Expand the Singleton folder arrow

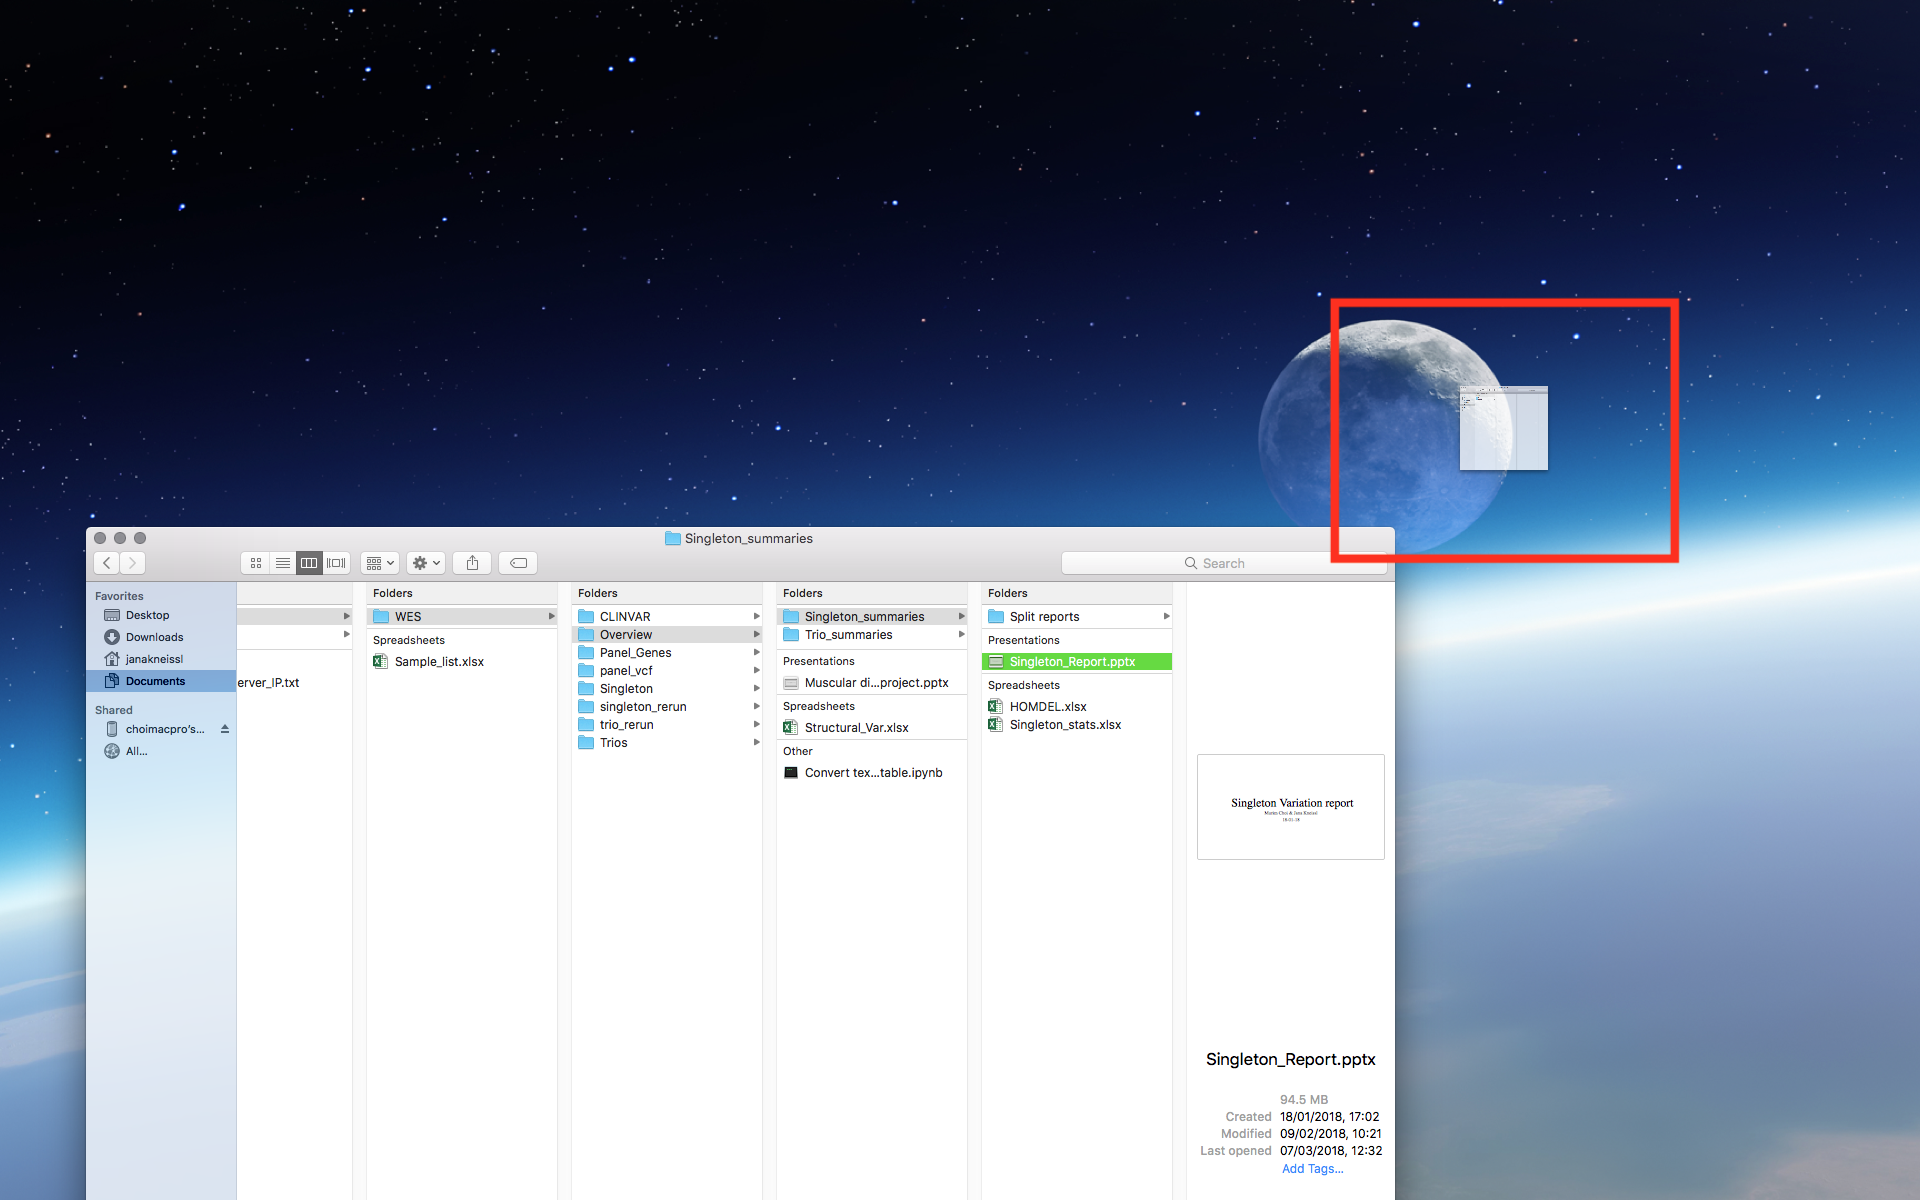(756, 688)
